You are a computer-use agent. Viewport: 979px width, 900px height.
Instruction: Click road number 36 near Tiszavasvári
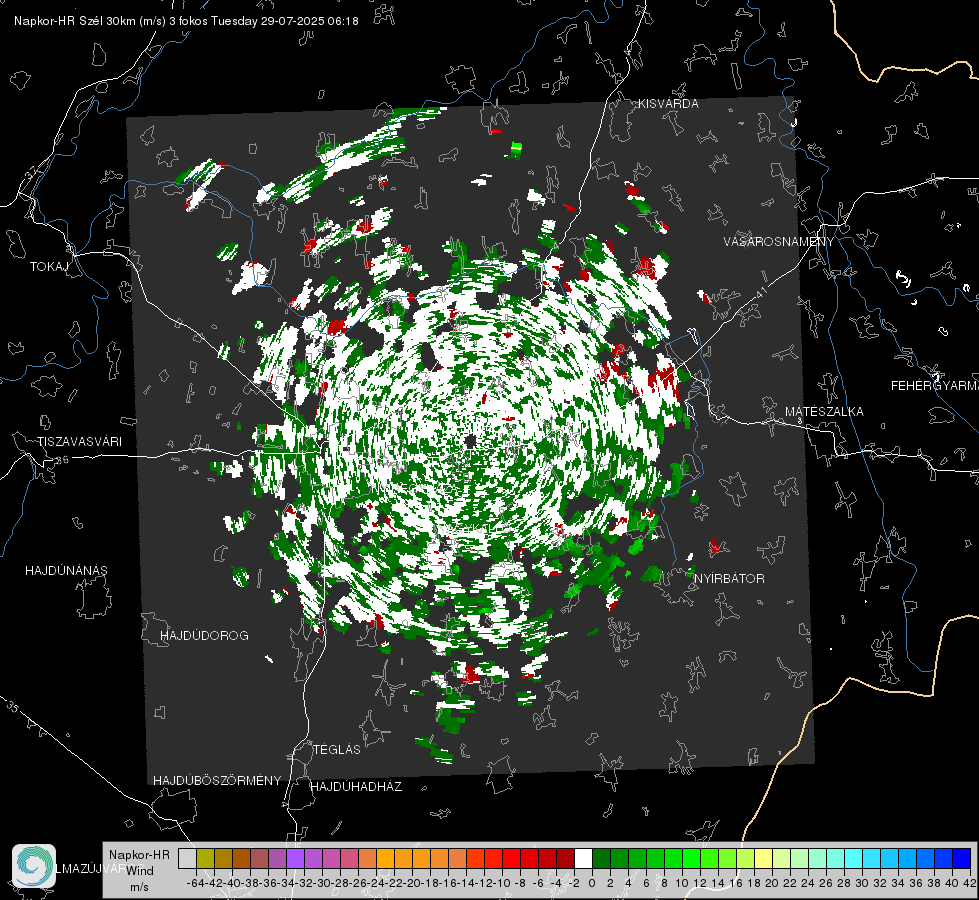tap(62, 460)
